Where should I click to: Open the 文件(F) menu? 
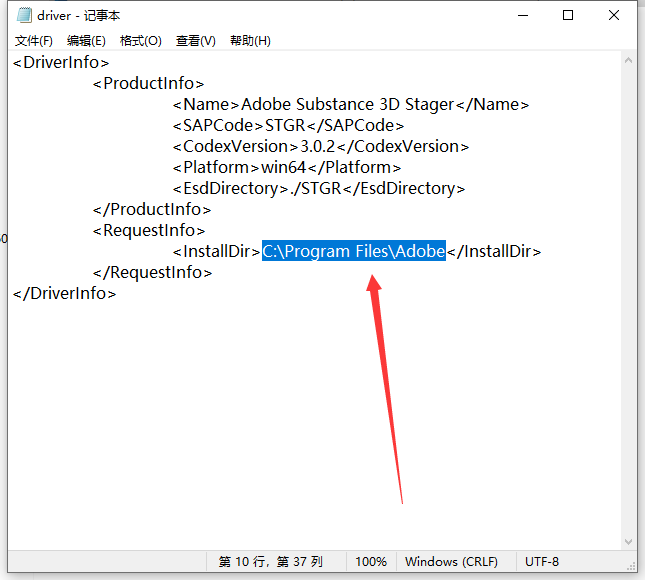[x=34, y=41]
